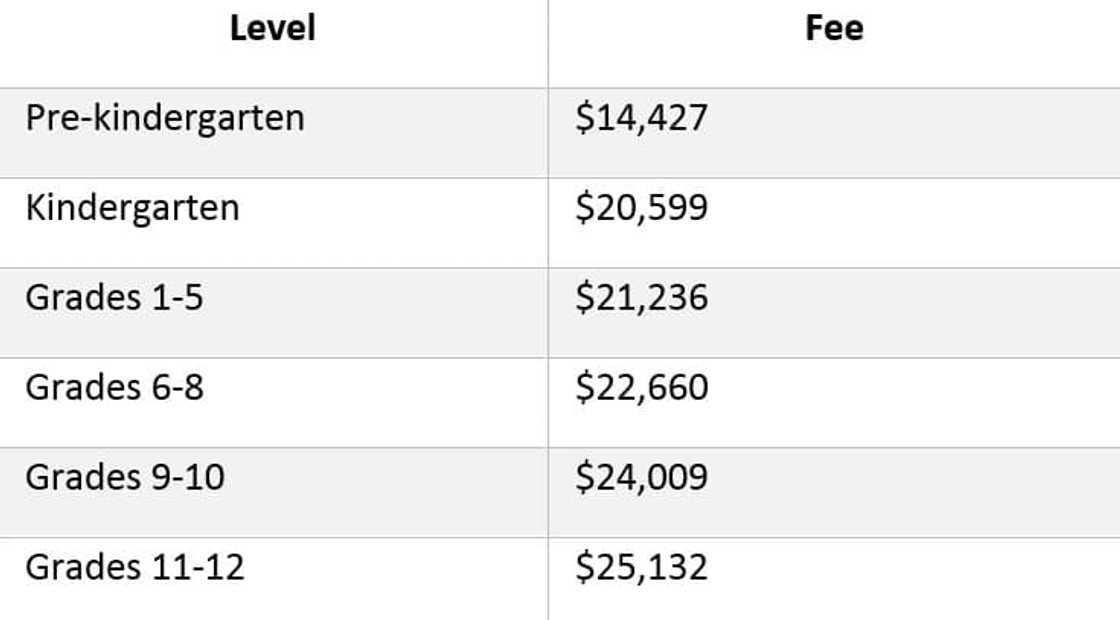Click the dollar sign before 25,132
Image resolution: width=1120 pixels, height=620 pixels.
[584, 568]
